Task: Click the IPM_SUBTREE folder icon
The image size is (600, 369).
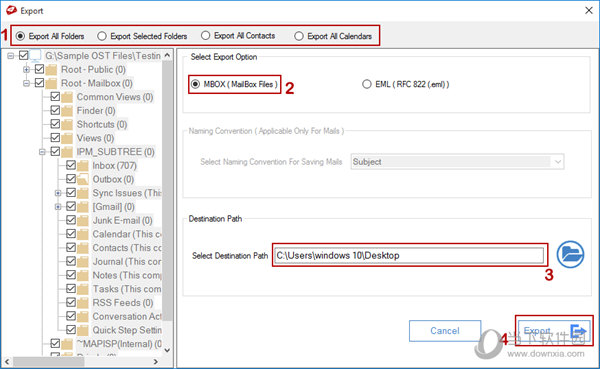Action: [67, 152]
